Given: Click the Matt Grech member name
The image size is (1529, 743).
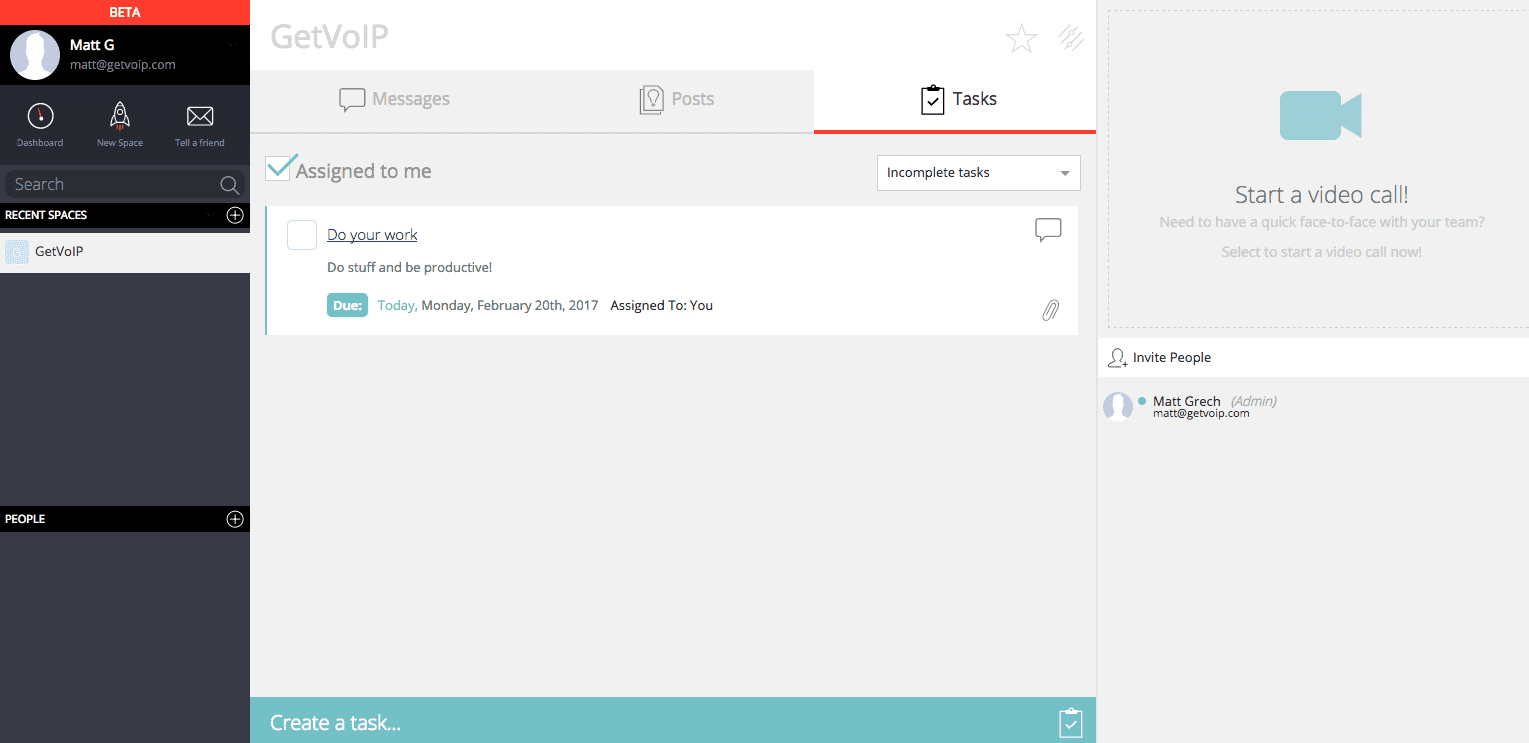Looking at the screenshot, I should click(x=1186, y=401).
